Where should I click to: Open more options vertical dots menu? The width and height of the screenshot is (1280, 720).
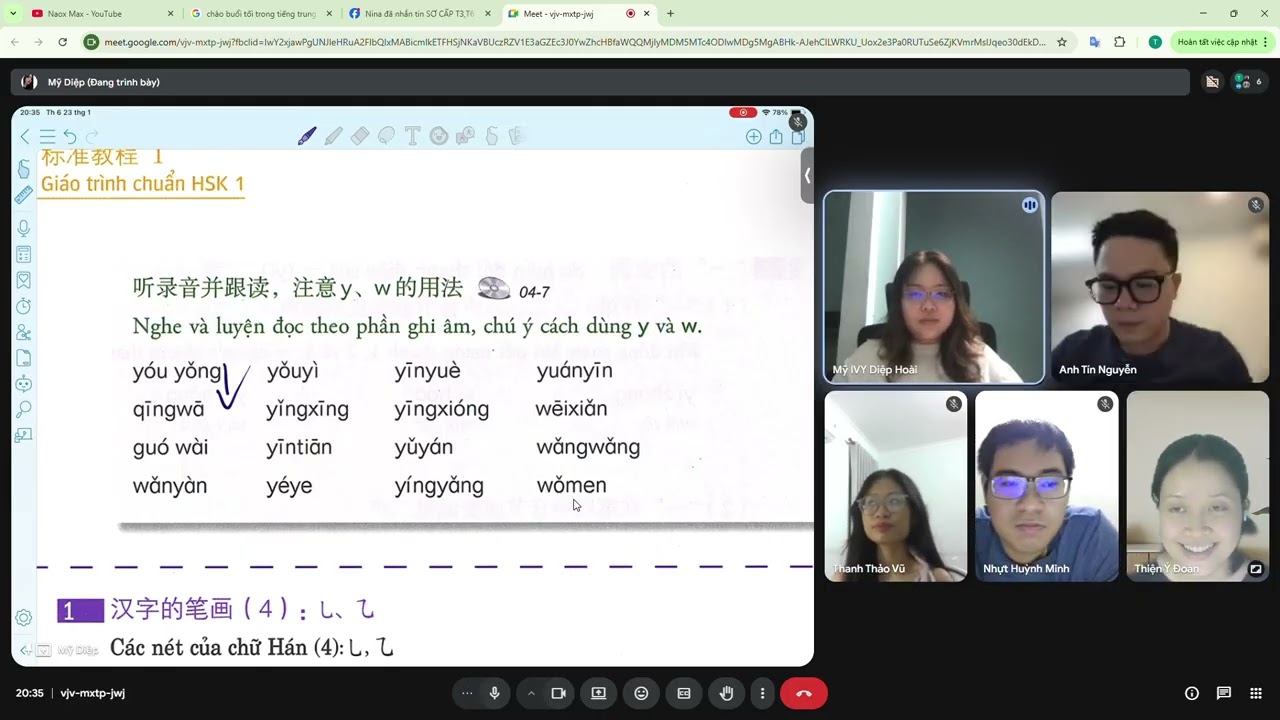[762, 693]
